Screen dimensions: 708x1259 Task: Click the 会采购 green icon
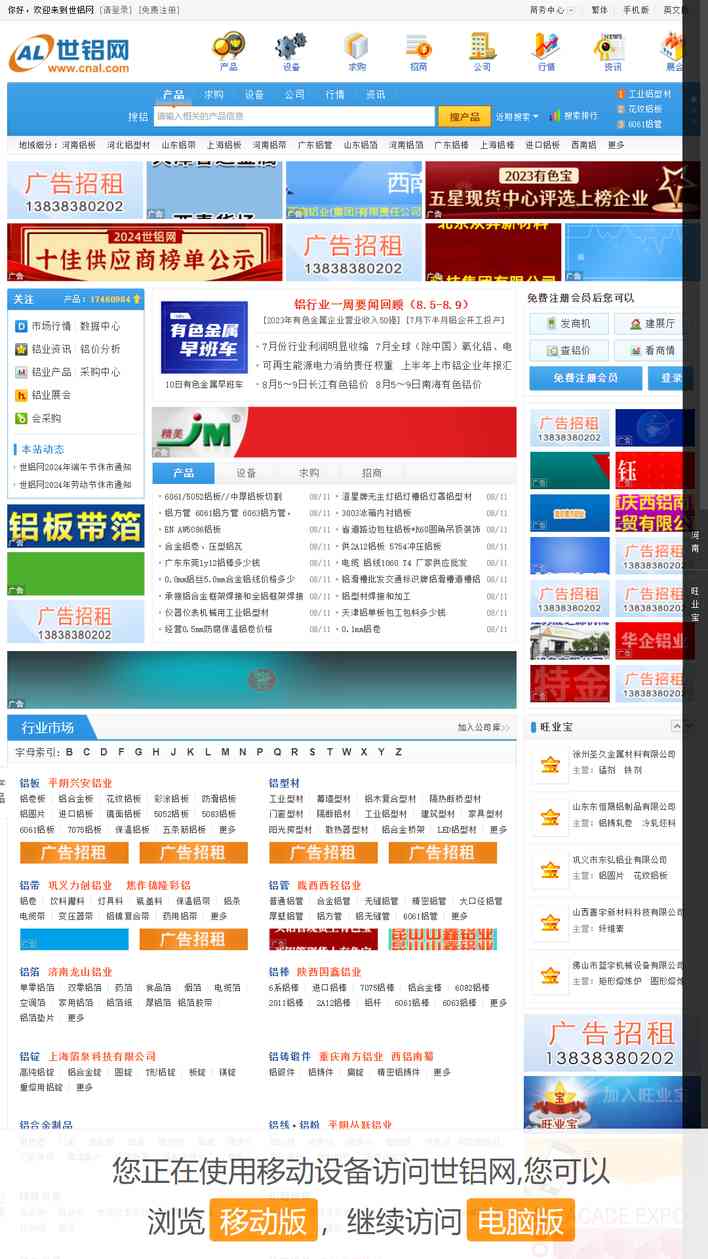(21, 418)
